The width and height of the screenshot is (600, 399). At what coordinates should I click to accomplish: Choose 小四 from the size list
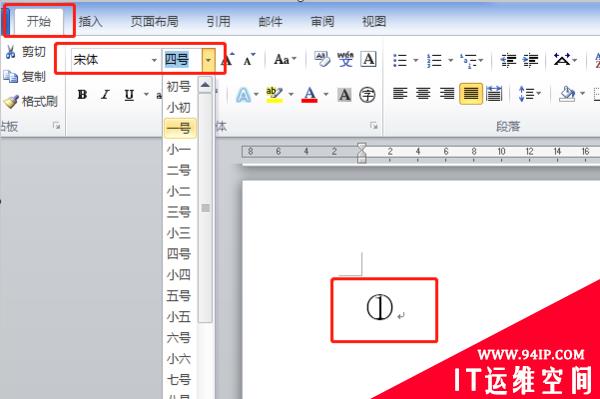178,275
